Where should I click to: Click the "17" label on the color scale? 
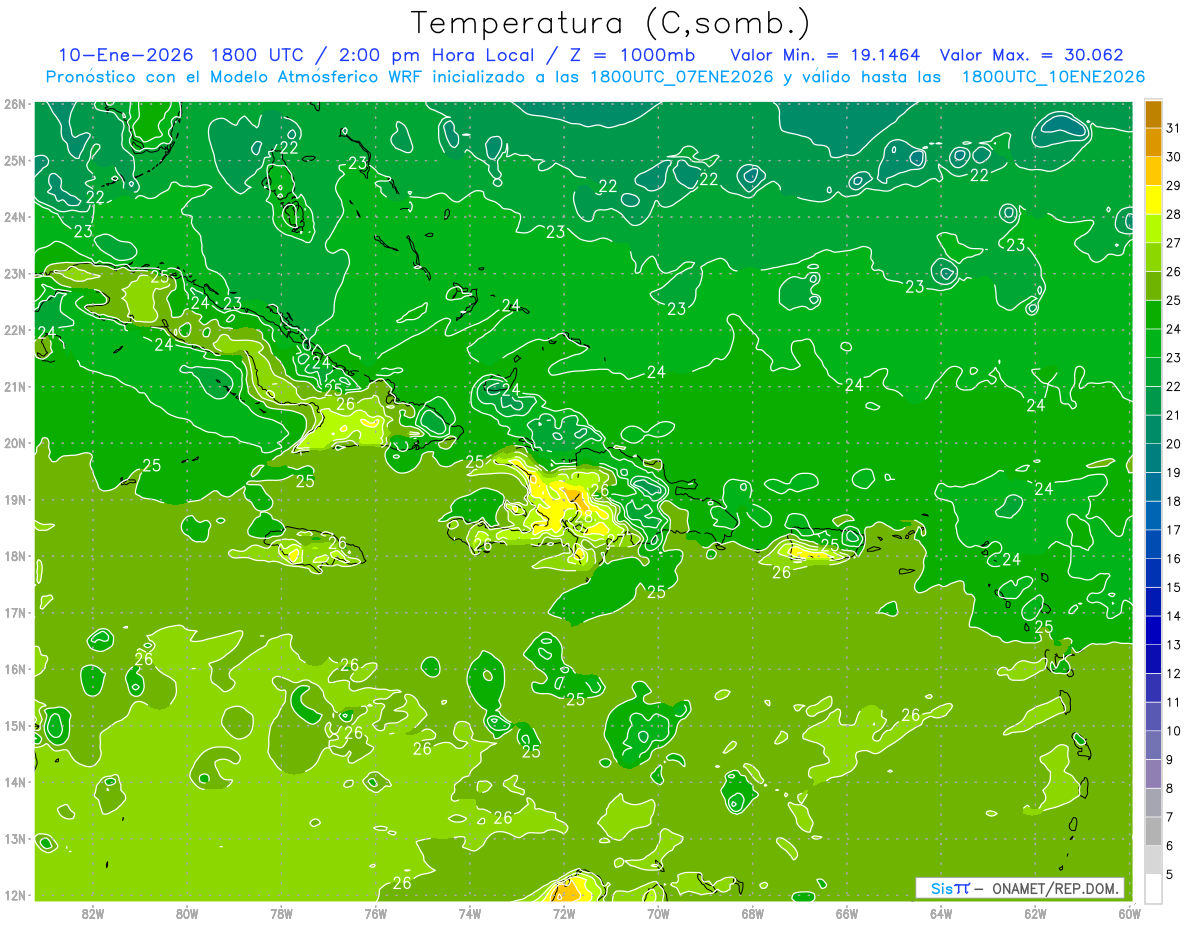[x=1174, y=530]
